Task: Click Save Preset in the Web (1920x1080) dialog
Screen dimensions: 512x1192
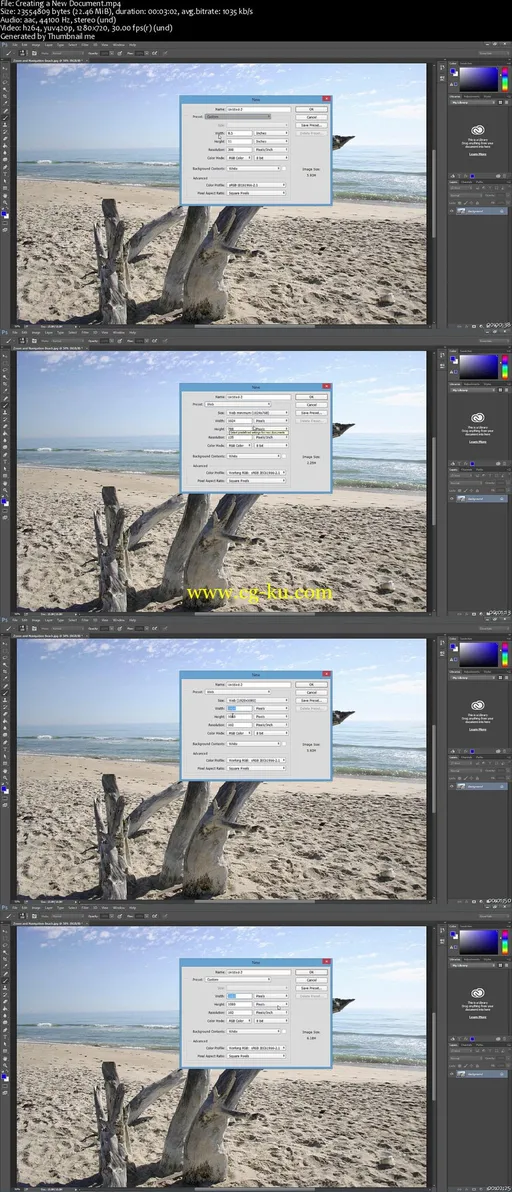Action: click(311, 701)
